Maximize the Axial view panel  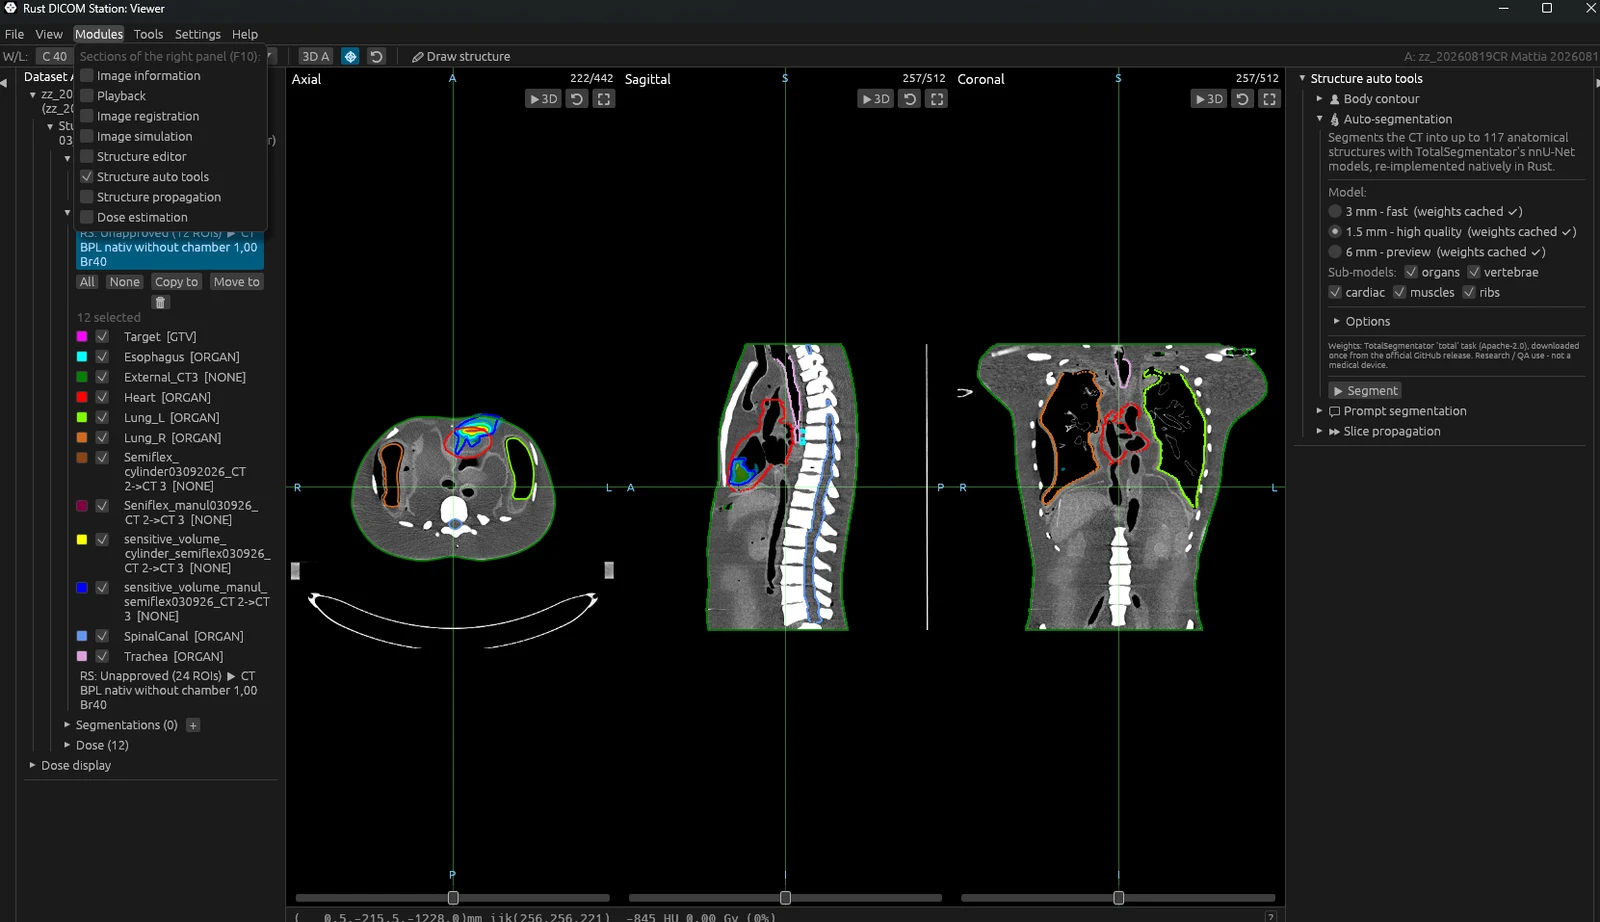pos(603,99)
